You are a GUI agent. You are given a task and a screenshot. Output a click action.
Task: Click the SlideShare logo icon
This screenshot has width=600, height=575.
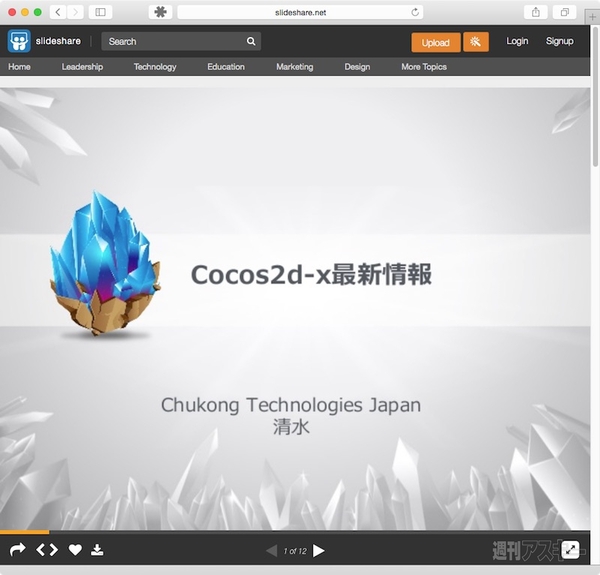coord(19,41)
